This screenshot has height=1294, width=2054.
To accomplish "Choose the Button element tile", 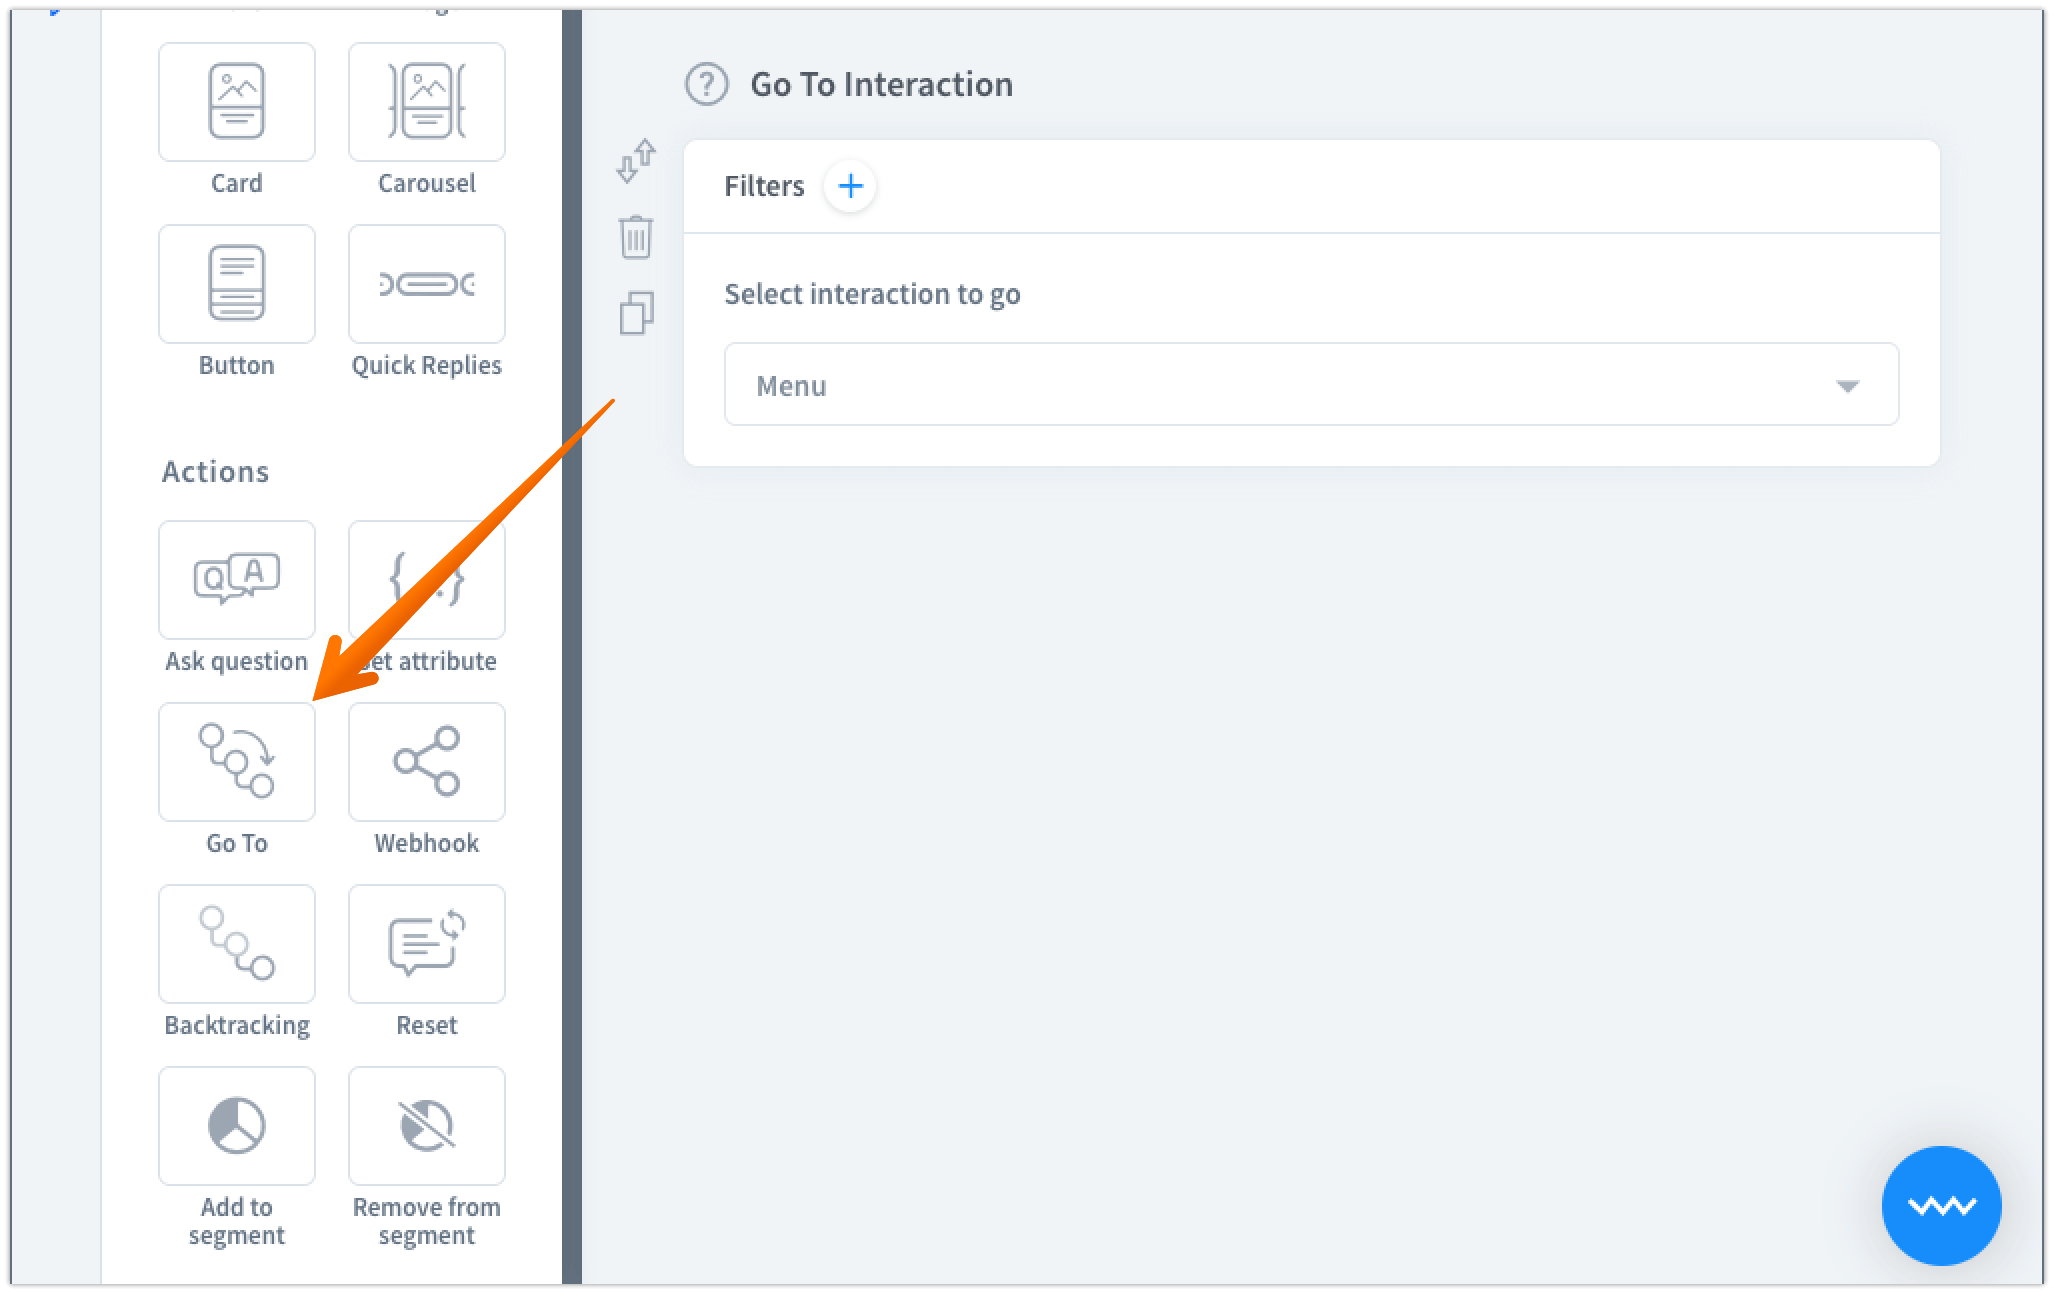I will (x=237, y=284).
